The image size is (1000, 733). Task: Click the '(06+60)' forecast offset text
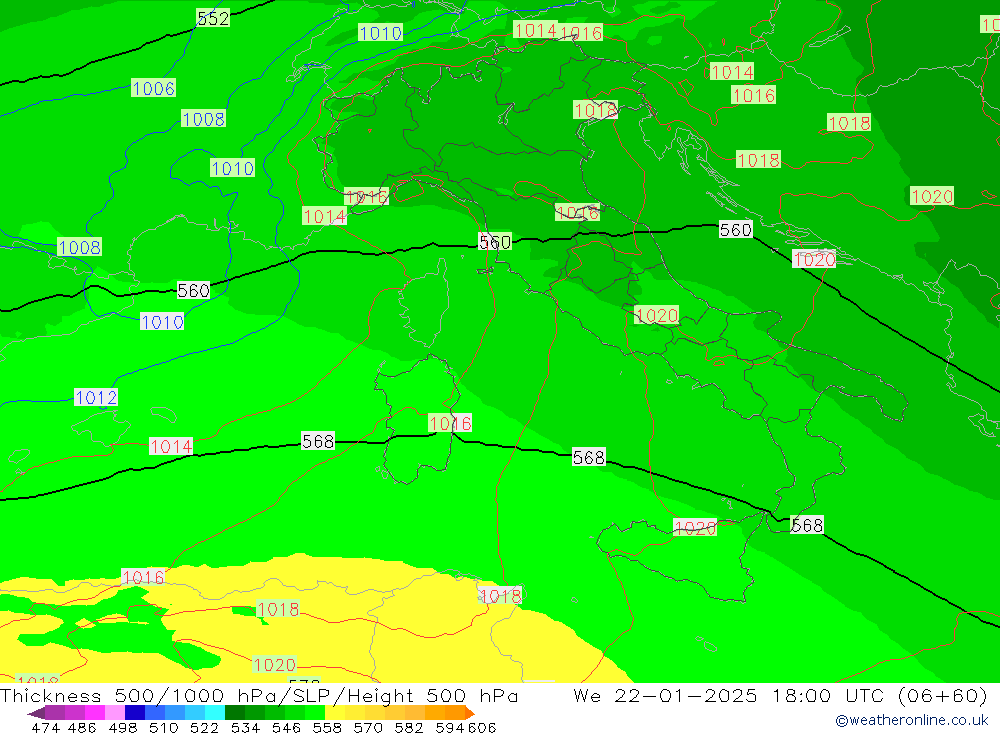943,695
